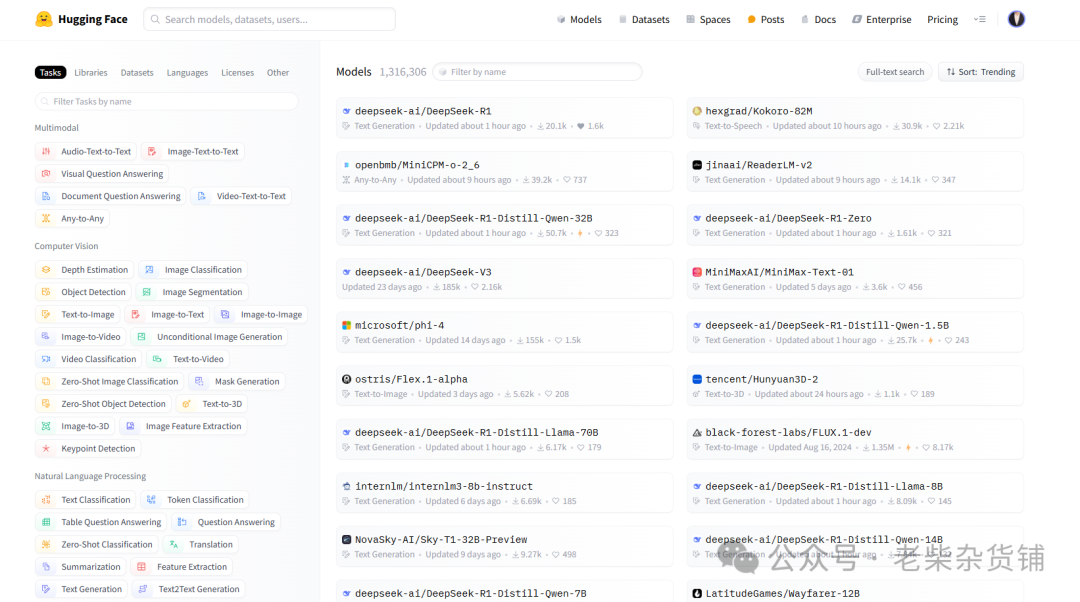Select the Feature Extraction task filter
This screenshot has width=1080, height=602.
181,567
